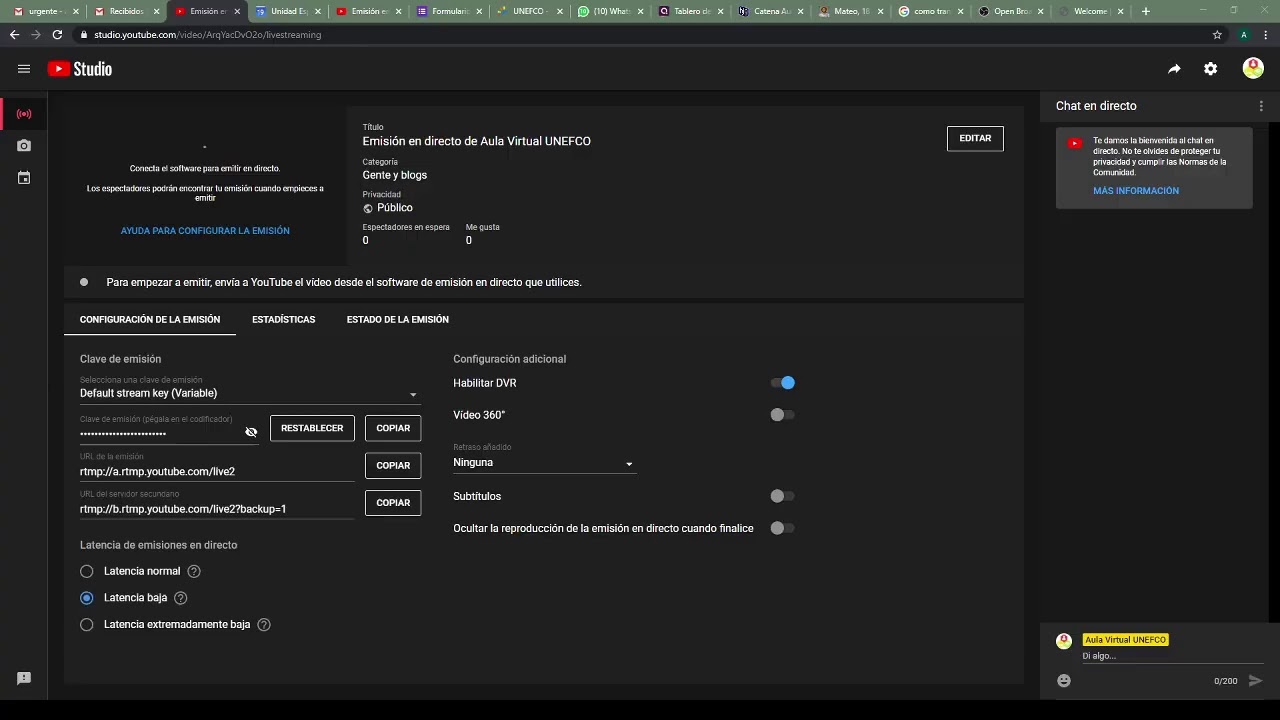
Task: Select the live stream icon in sidebar
Action: (24, 114)
